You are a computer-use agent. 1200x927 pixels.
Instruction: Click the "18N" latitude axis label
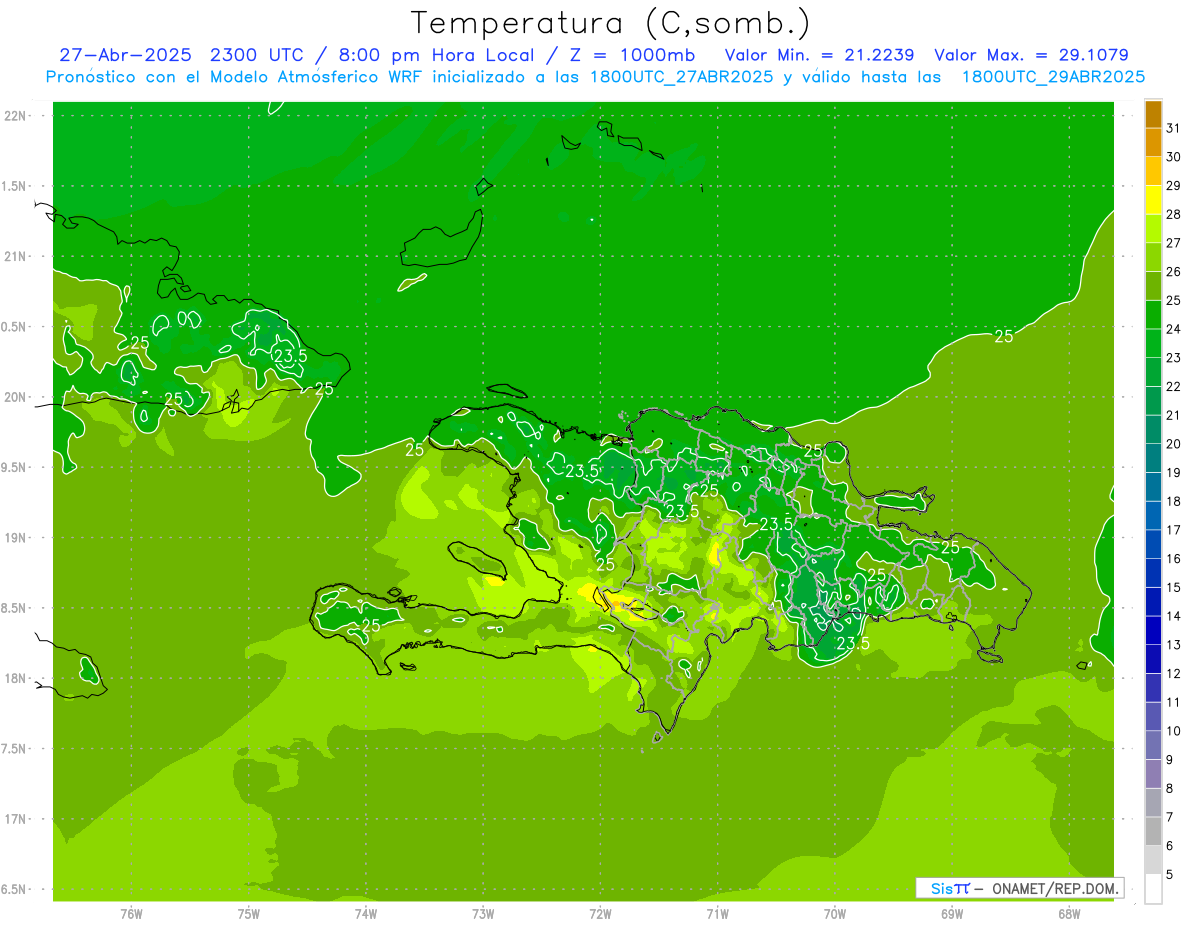click(x=14, y=679)
